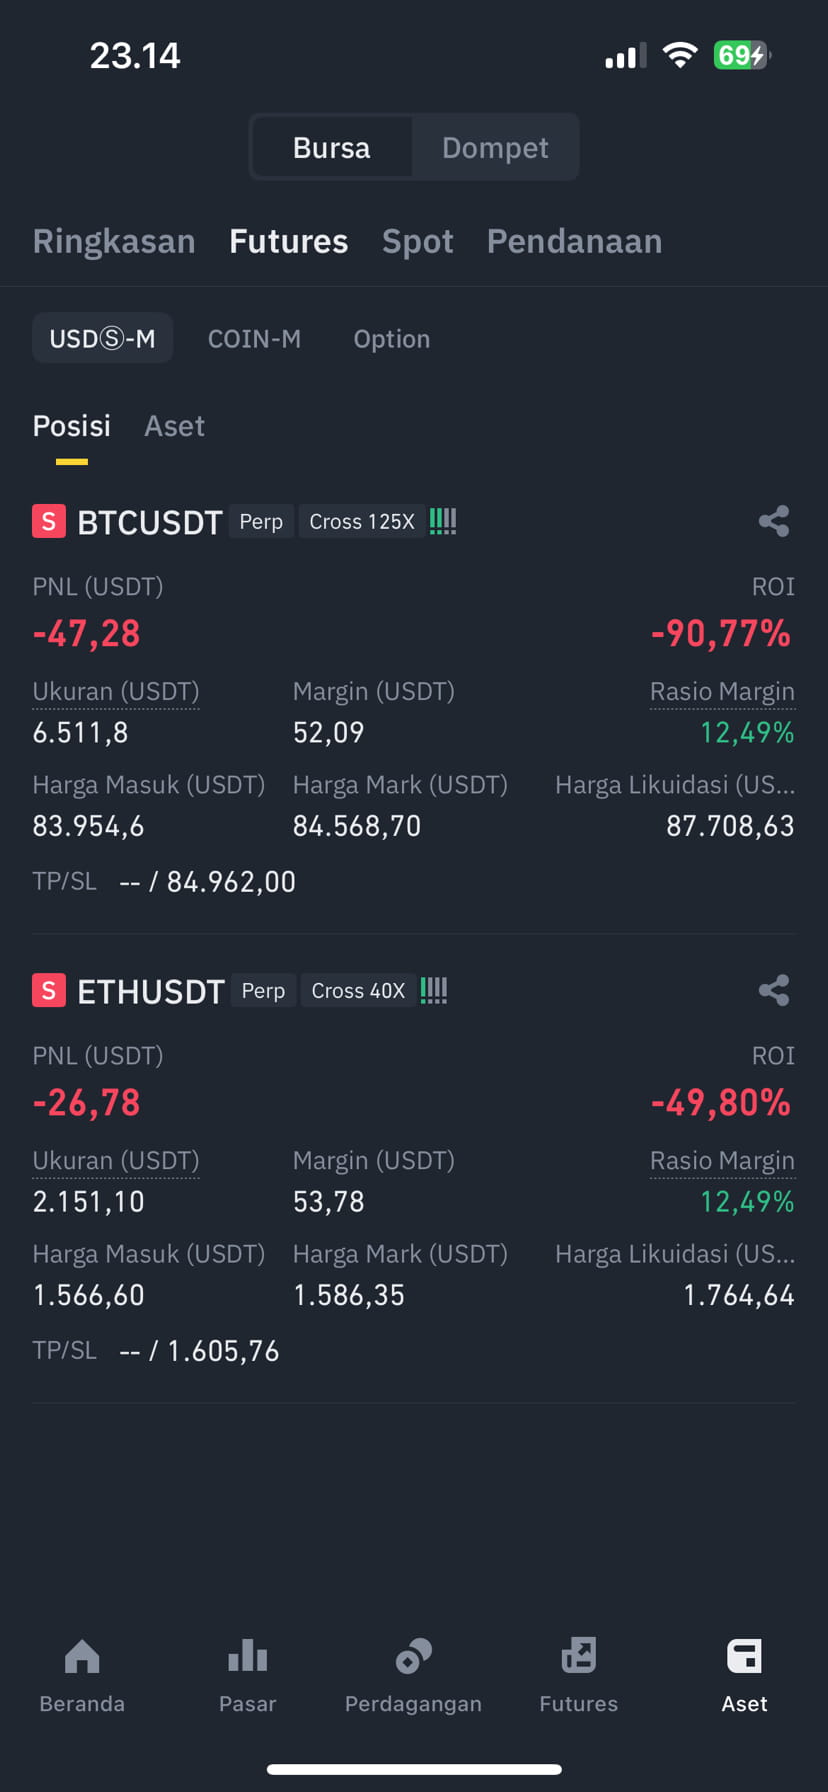This screenshot has height=1792, width=828.
Task: Open the Pendanaan tab
Action: pyautogui.click(x=574, y=241)
